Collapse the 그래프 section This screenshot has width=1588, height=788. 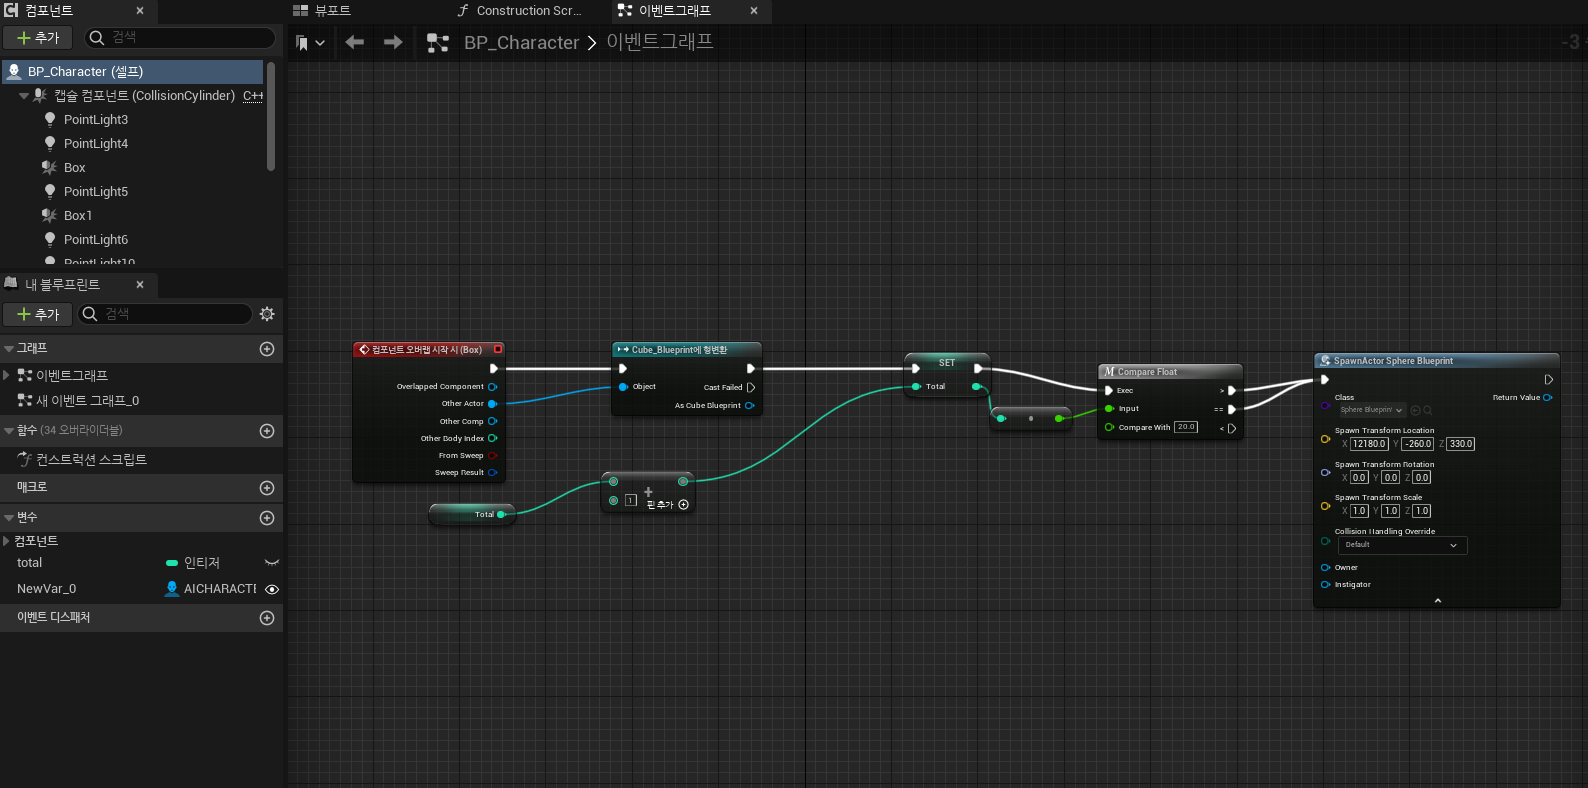[x=9, y=349]
